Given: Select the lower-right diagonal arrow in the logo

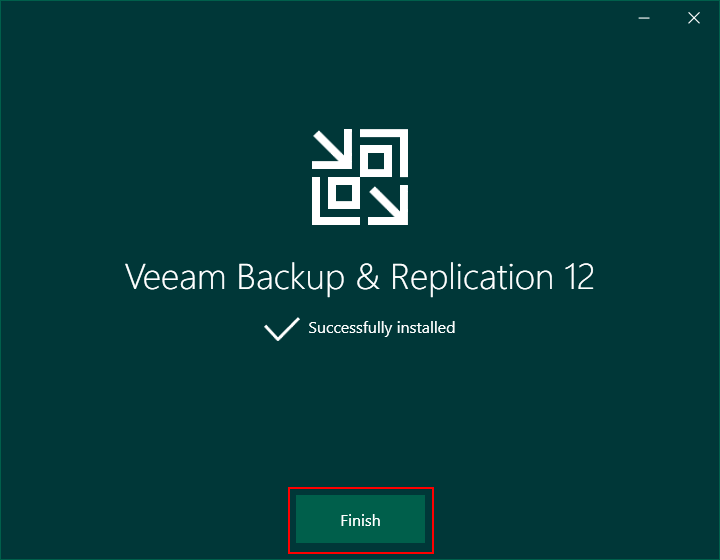Looking at the screenshot, I should tap(388, 205).
